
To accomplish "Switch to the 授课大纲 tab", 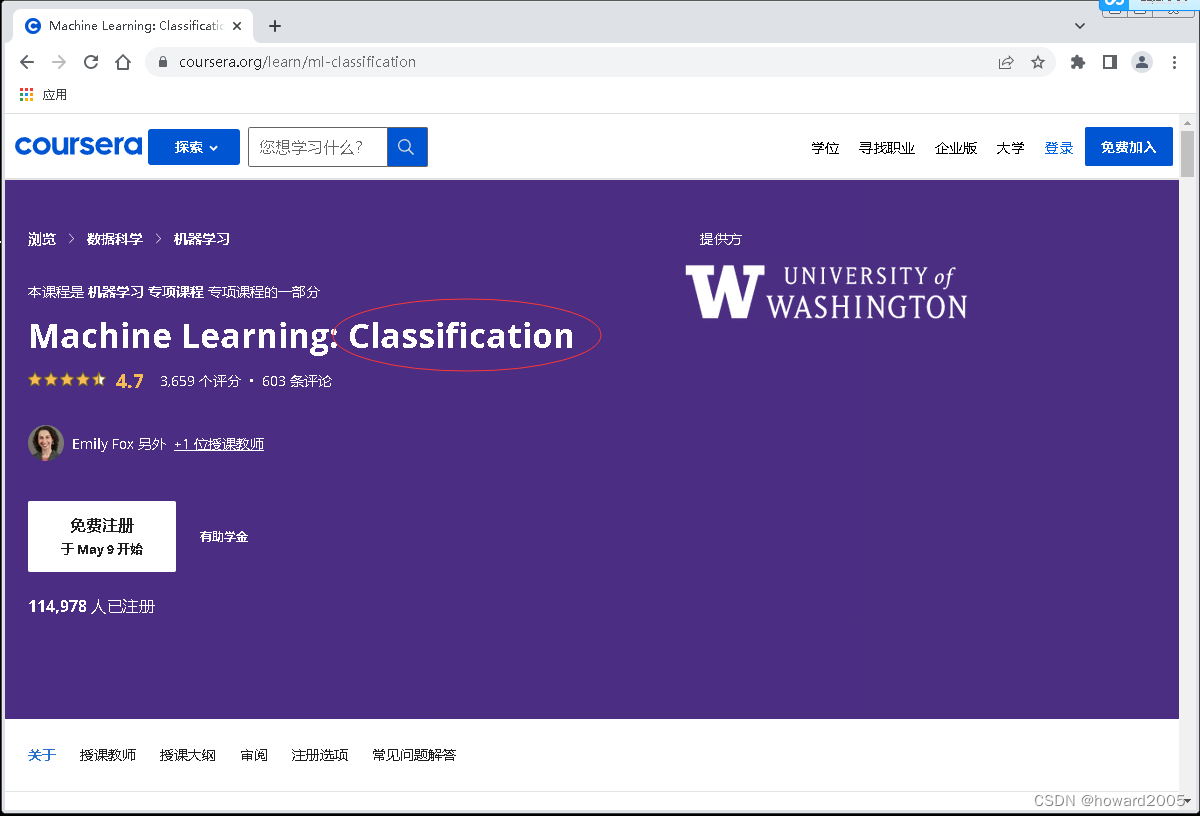I will (188, 755).
